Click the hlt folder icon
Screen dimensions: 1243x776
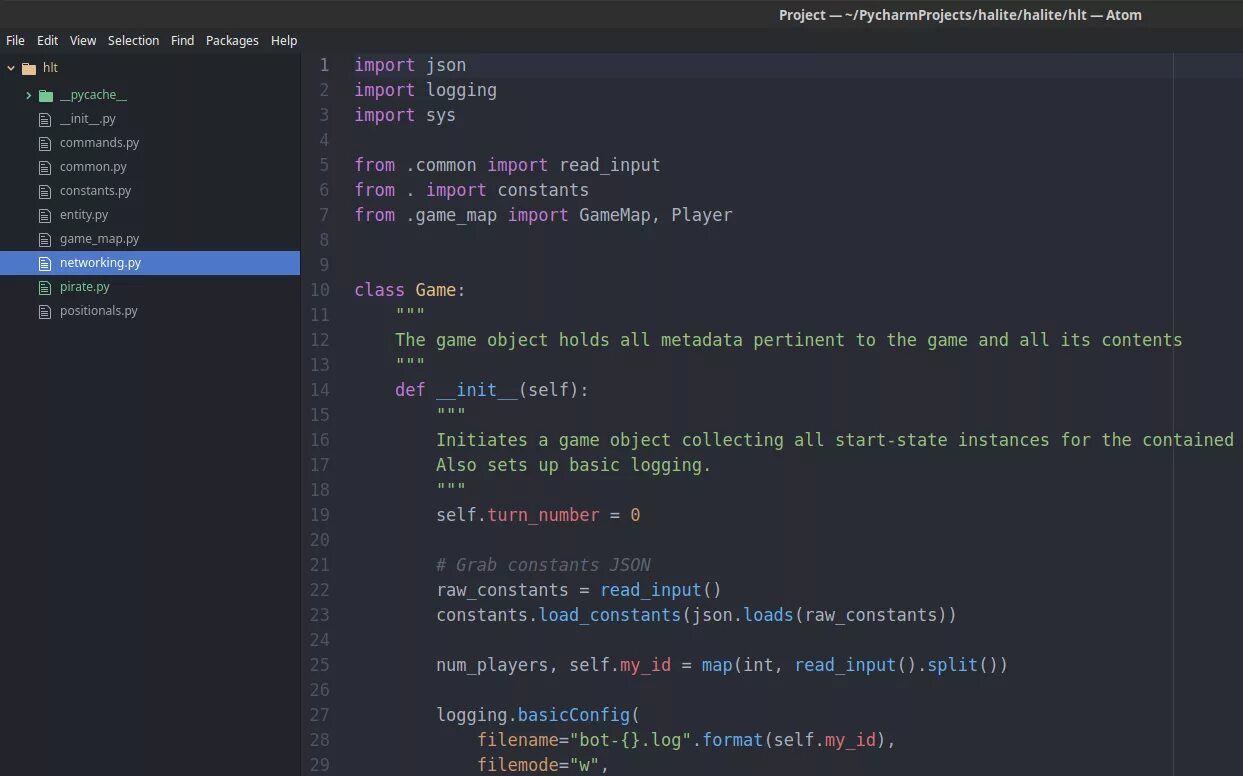[x=28, y=68]
